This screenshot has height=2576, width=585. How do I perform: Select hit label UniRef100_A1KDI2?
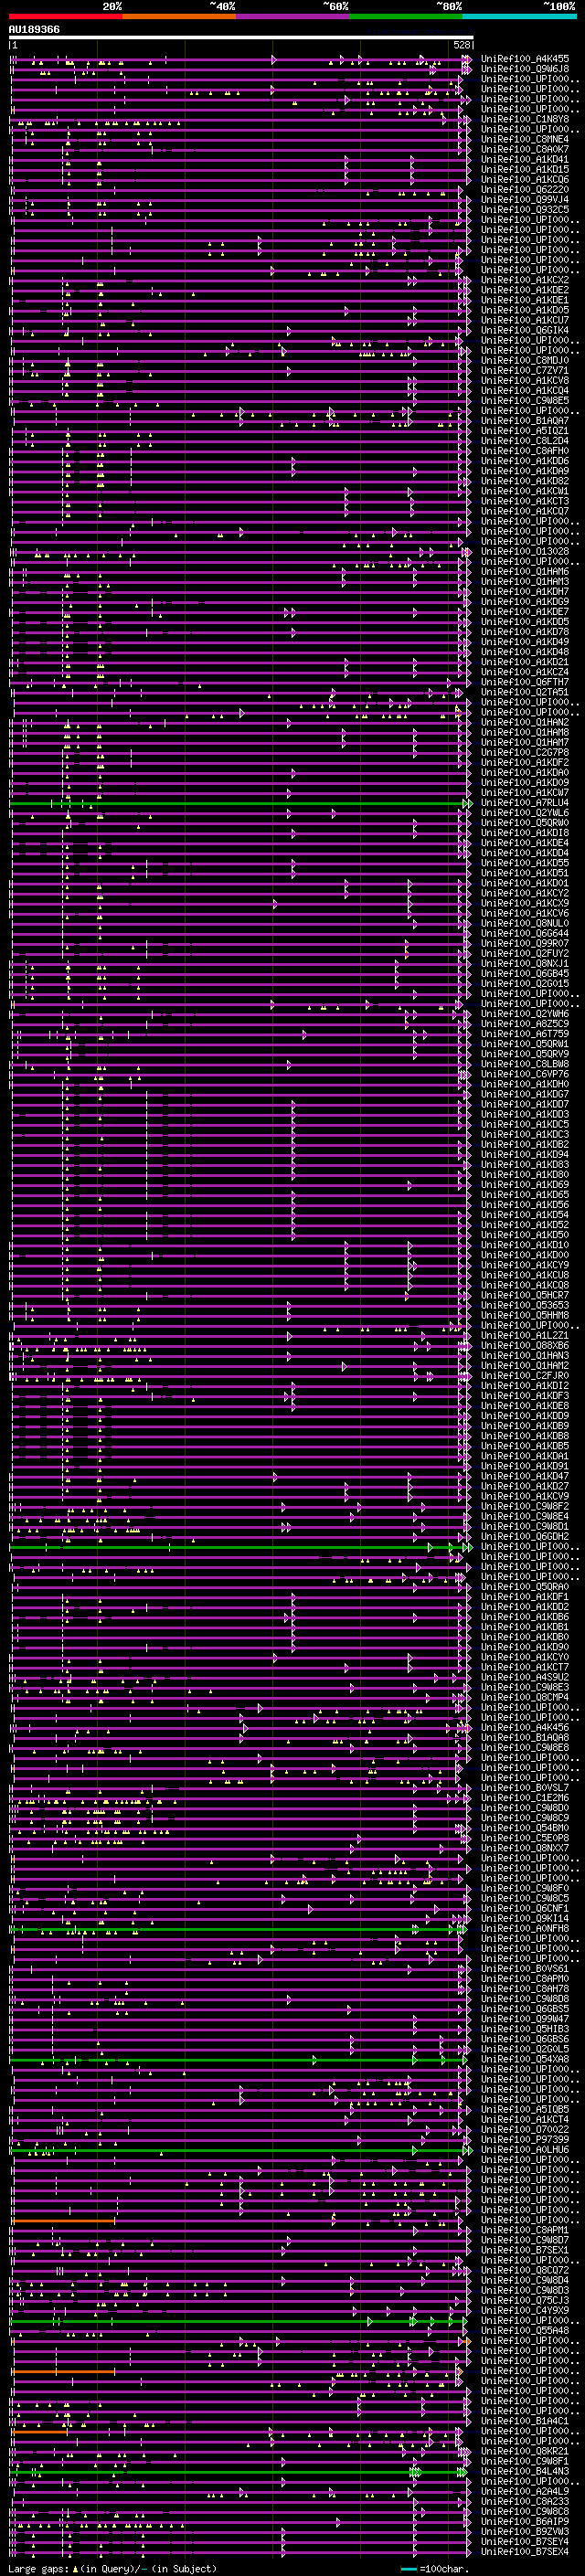point(525,1386)
